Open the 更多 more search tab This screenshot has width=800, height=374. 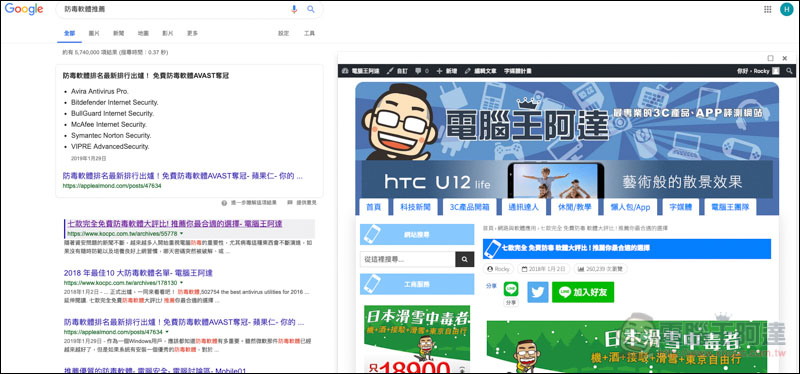[192, 33]
